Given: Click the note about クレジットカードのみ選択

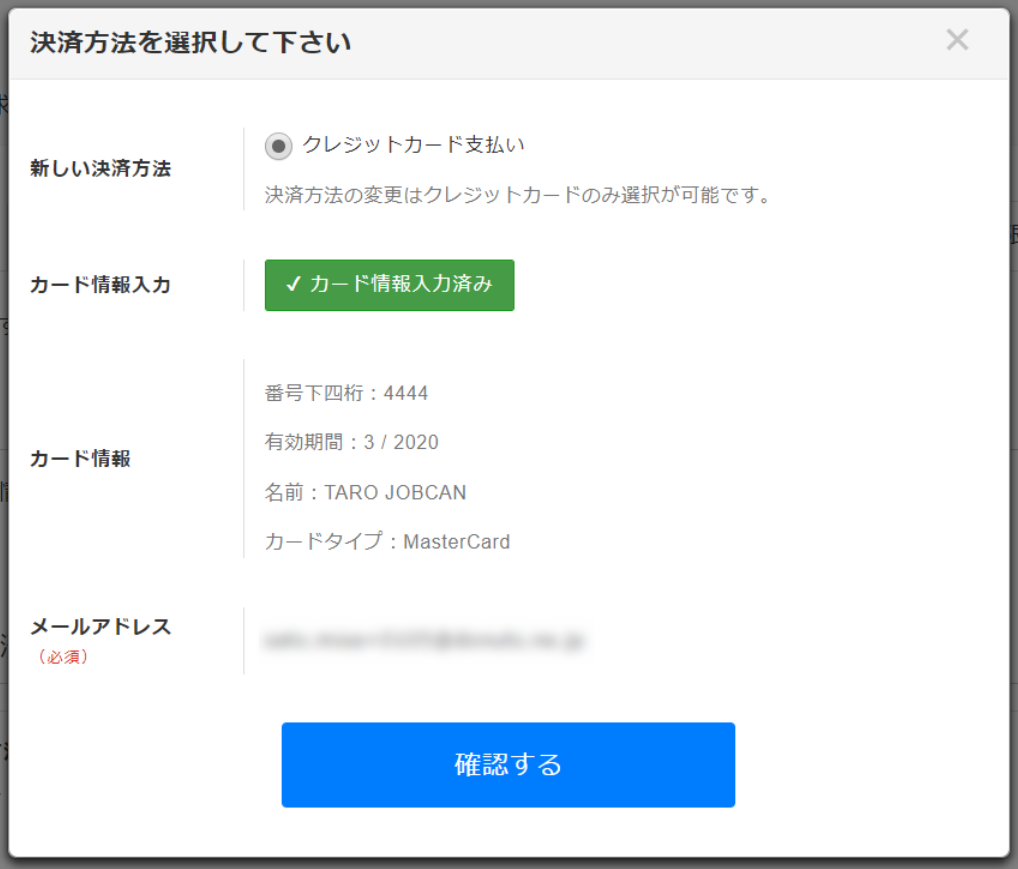Looking at the screenshot, I should tap(519, 195).
